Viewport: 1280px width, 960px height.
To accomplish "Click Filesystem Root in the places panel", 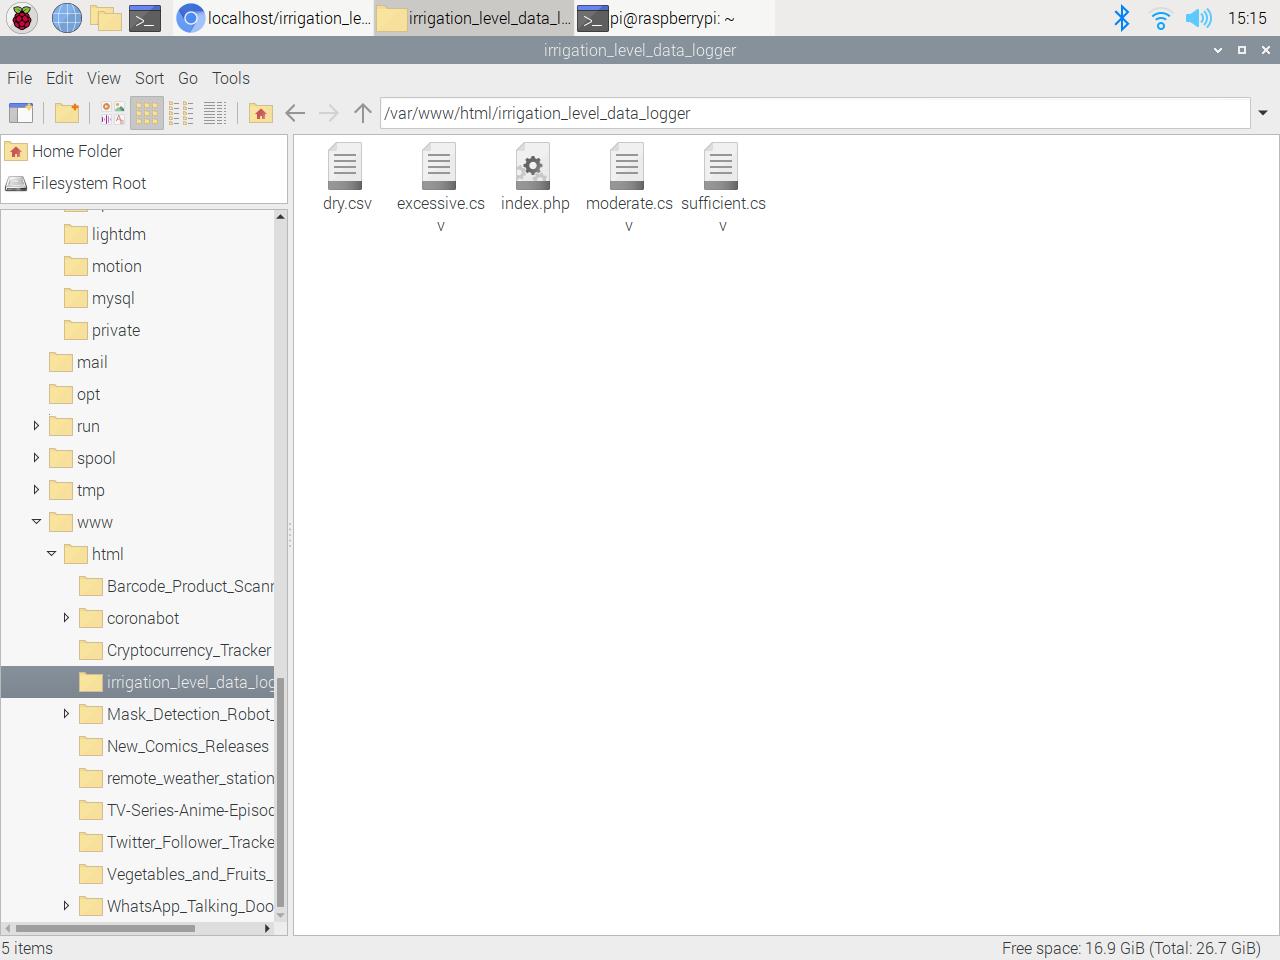I will pyautogui.click(x=90, y=183).
